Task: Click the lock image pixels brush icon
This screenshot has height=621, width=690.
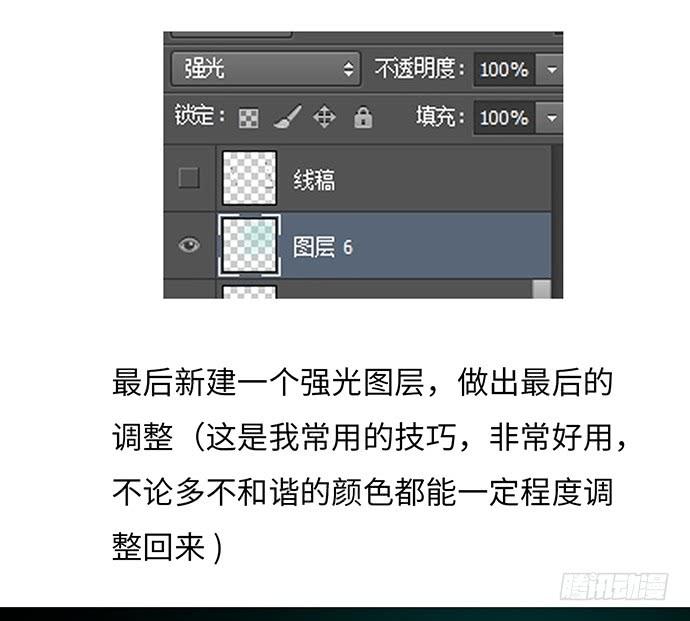Action: point(287,117)
